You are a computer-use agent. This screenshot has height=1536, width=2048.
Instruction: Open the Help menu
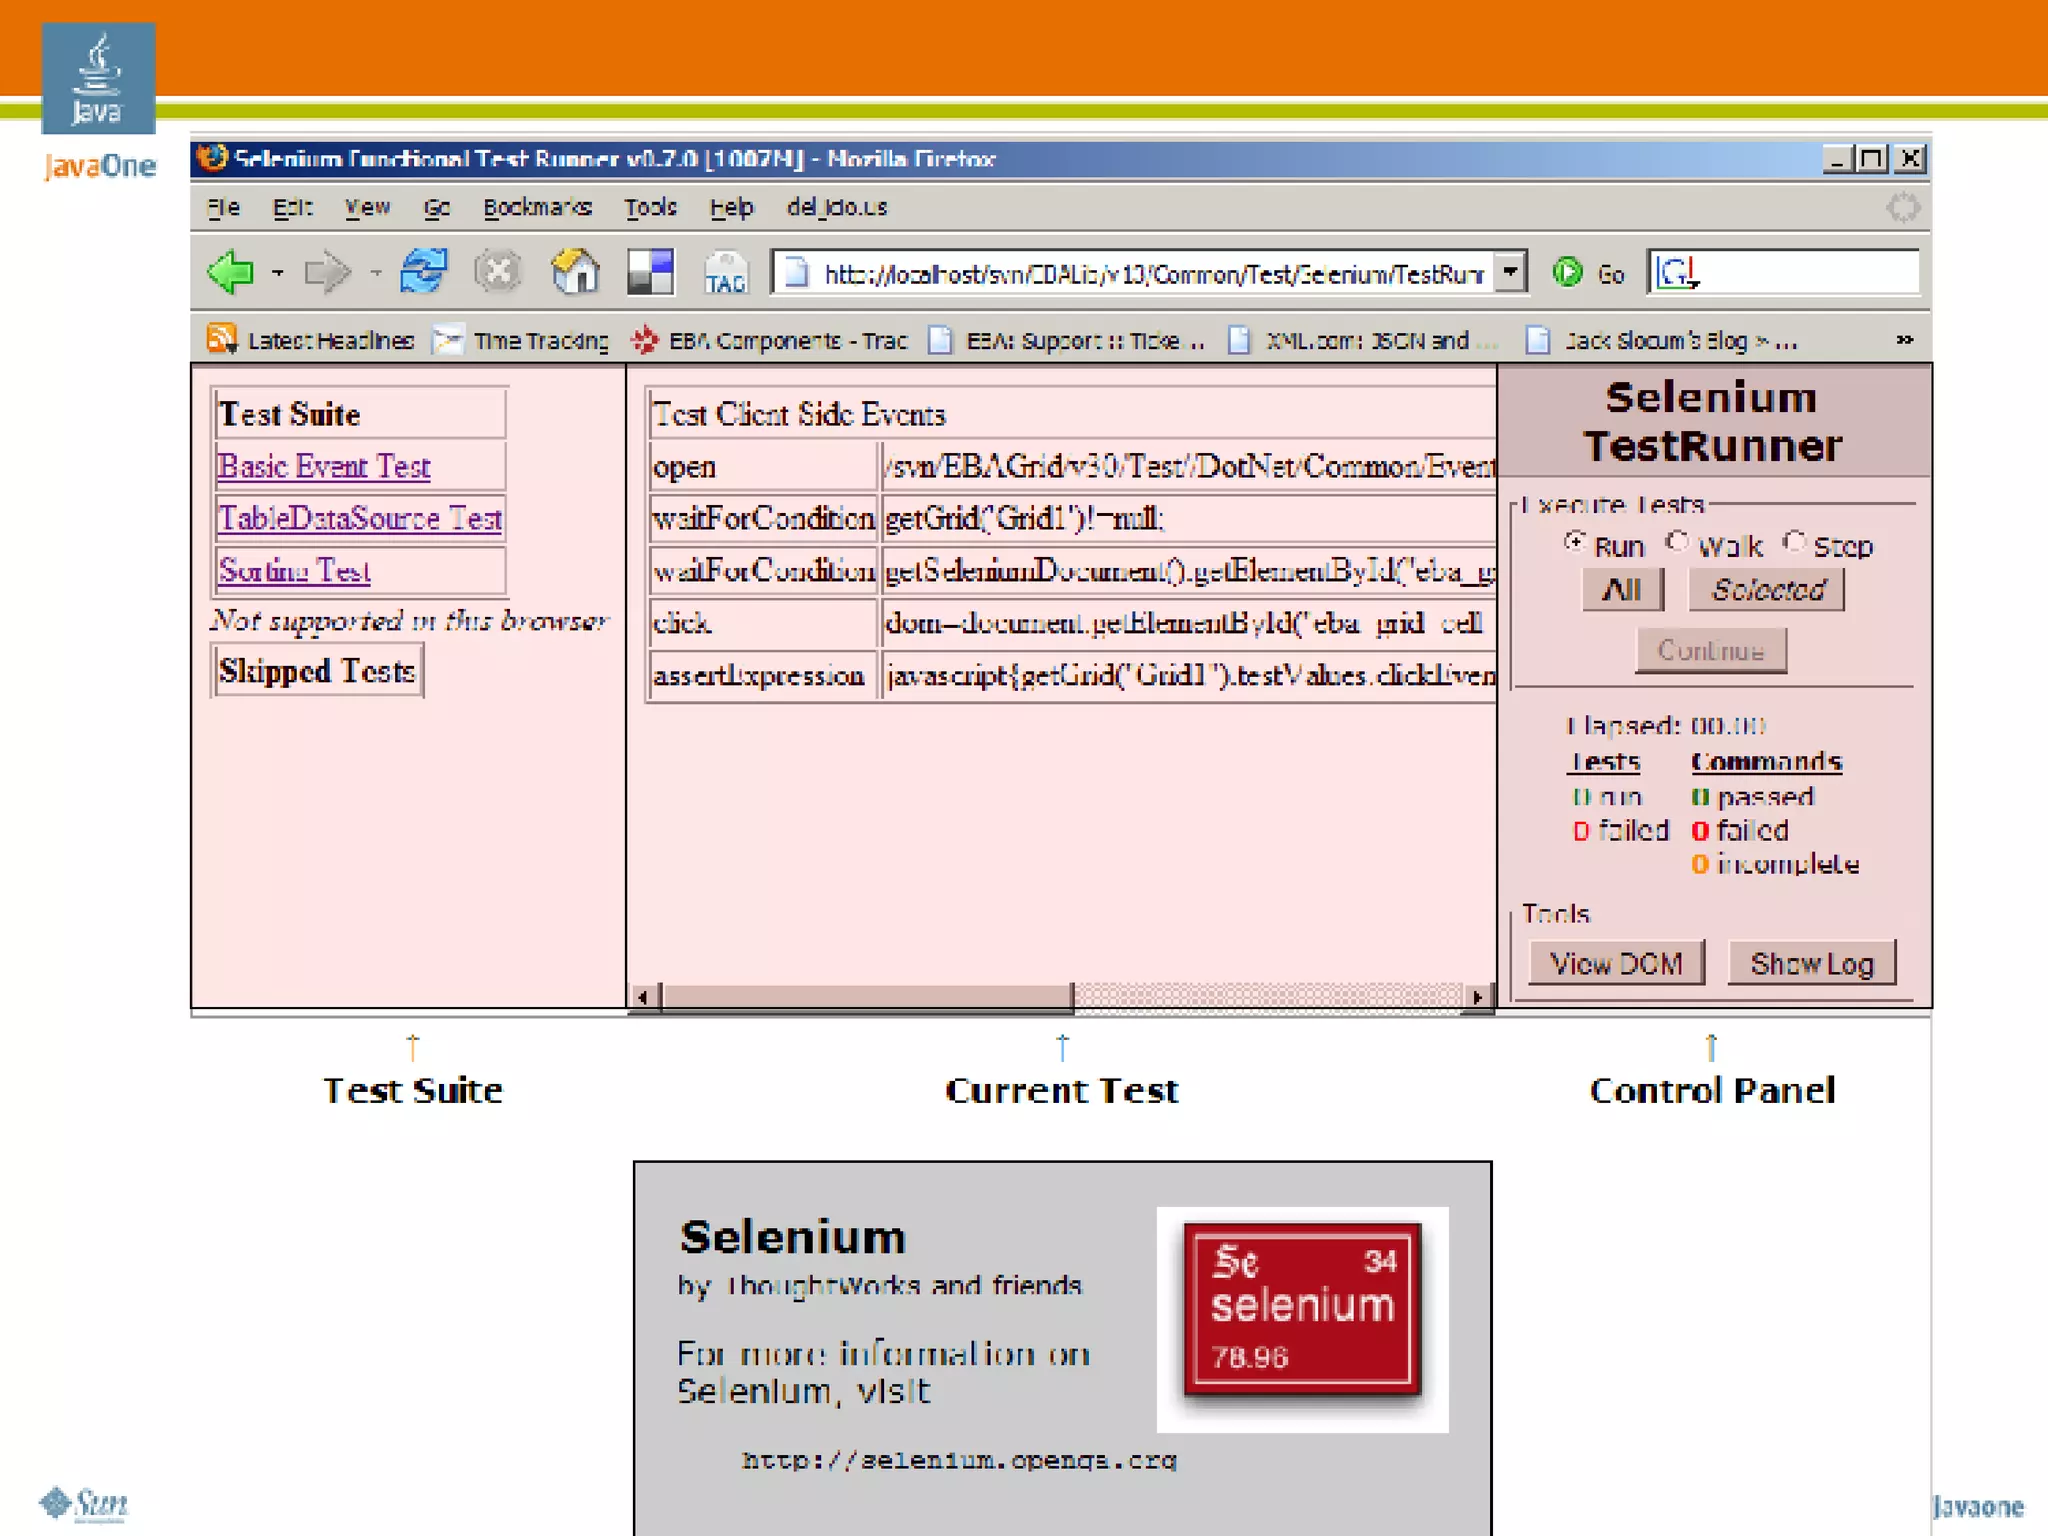click(x=732, y=207)
